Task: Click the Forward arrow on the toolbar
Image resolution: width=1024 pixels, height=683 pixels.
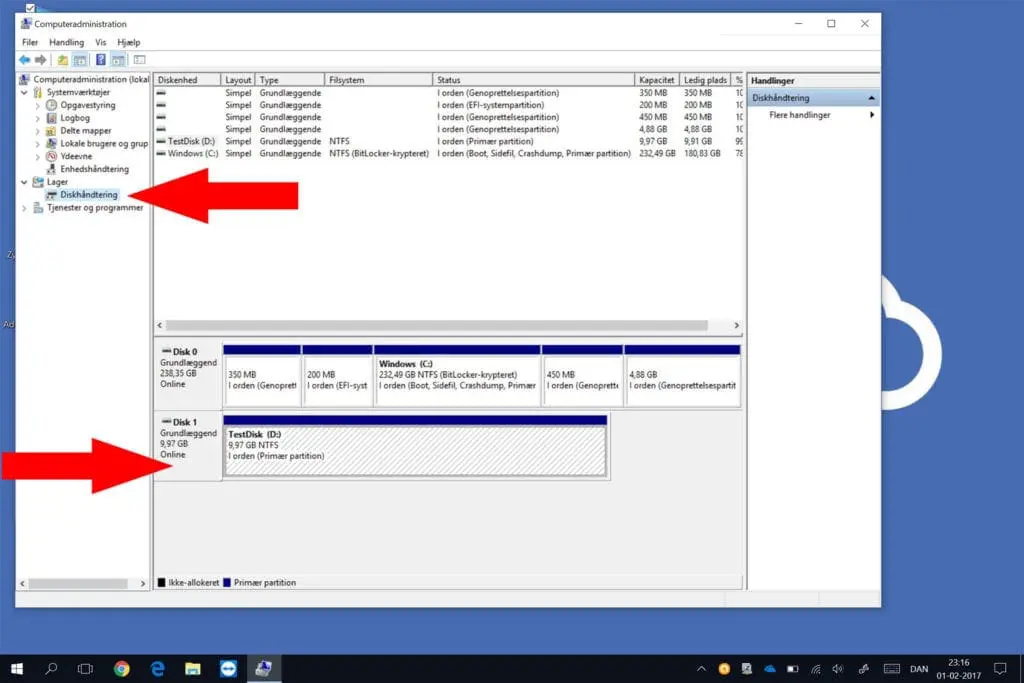Action: [41, 59]
